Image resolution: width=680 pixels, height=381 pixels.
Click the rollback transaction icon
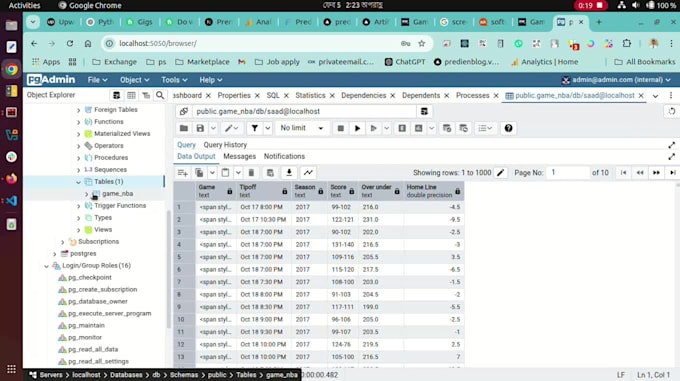464,128
